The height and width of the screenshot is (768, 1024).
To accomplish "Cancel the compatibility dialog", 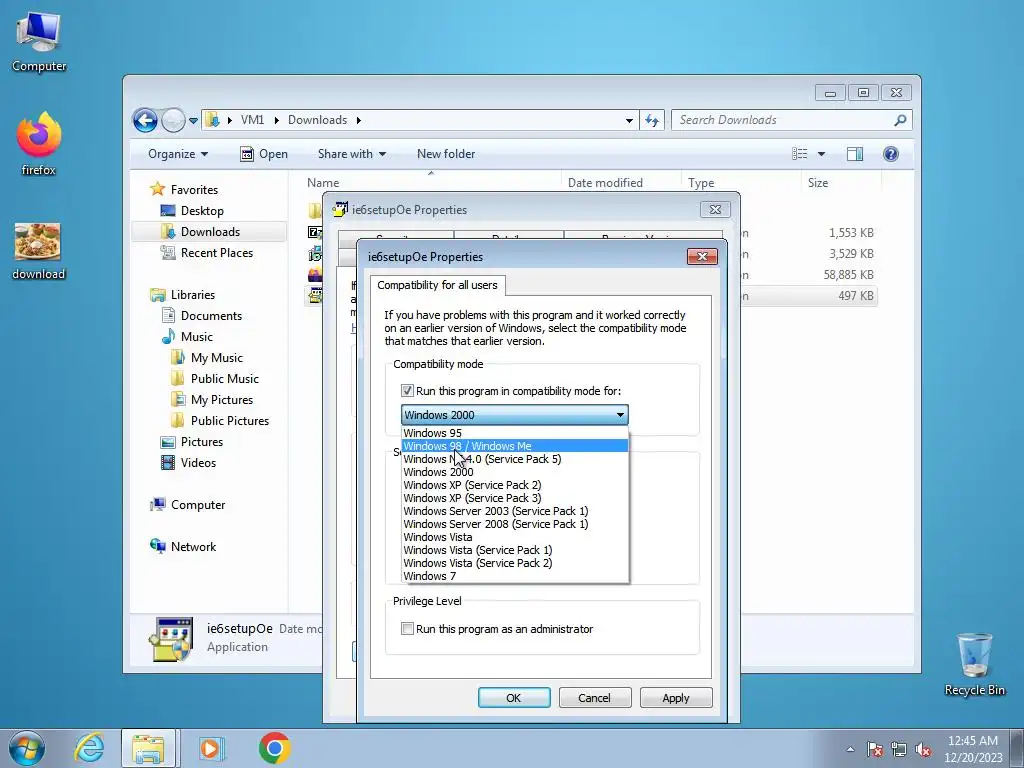I will pyautogui.click(x=594, y=698).
